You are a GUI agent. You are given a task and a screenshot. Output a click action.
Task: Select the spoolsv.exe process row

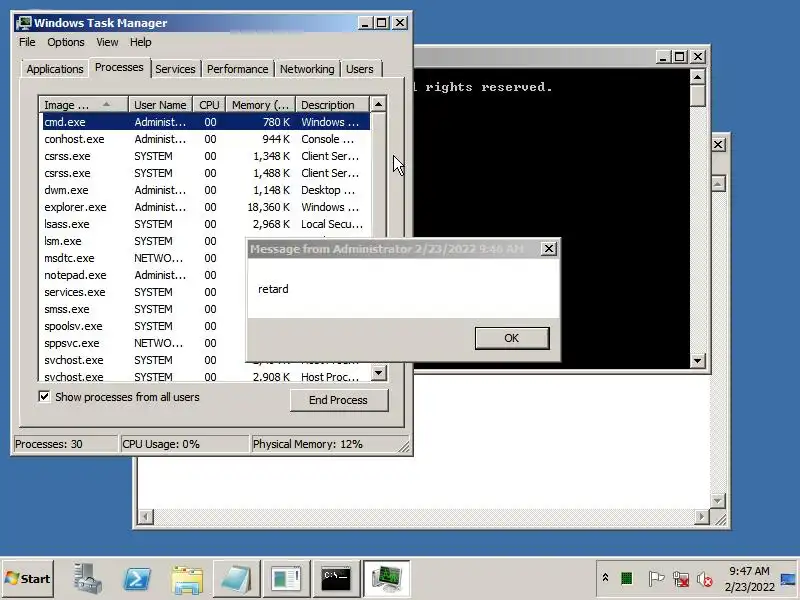point(144,326)
